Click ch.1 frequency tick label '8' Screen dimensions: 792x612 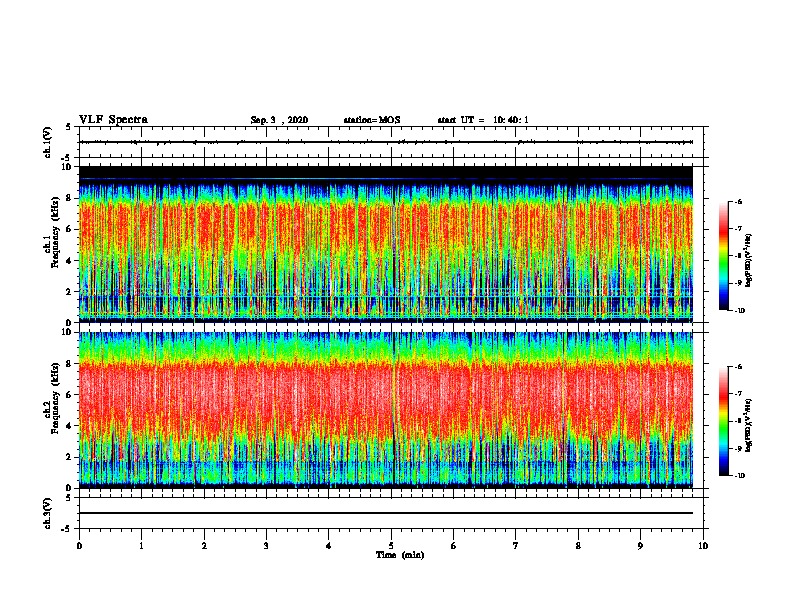click(69, 198)
